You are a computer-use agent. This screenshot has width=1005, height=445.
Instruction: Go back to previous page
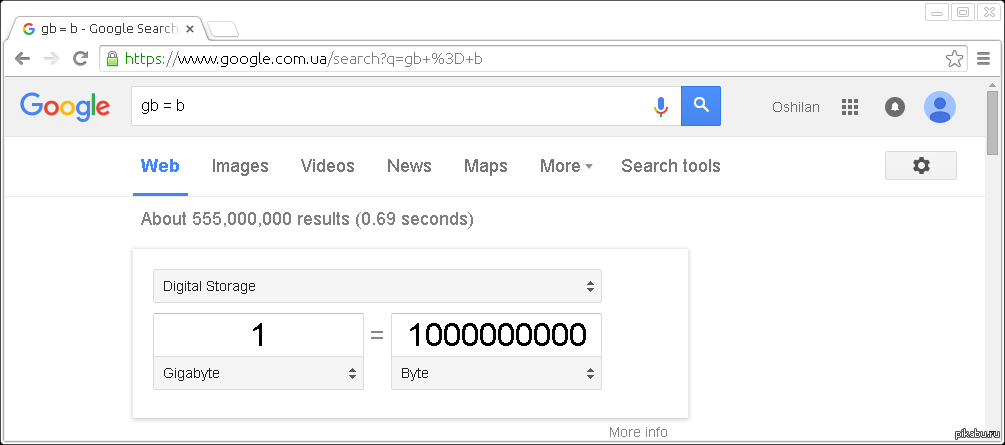tap(23, 58)
